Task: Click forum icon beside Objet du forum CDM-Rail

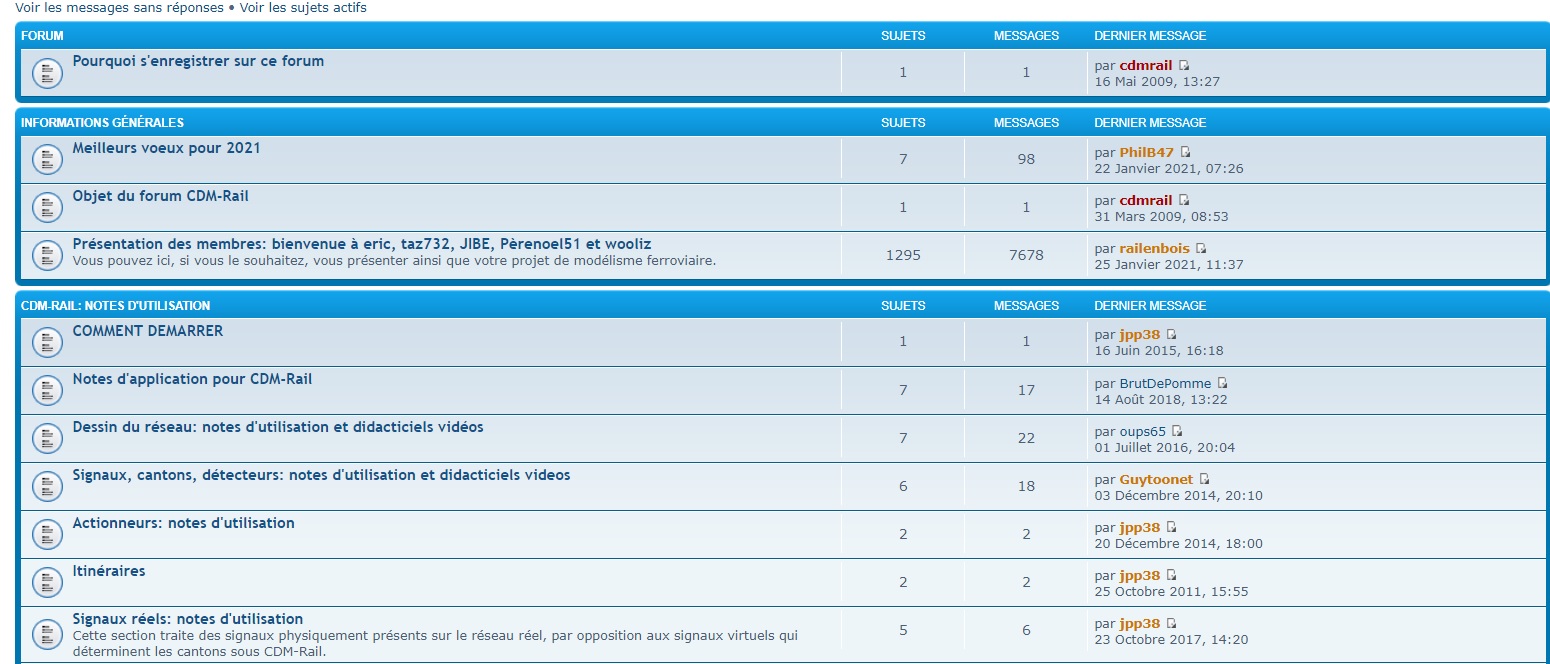Action: coord(48,207)
